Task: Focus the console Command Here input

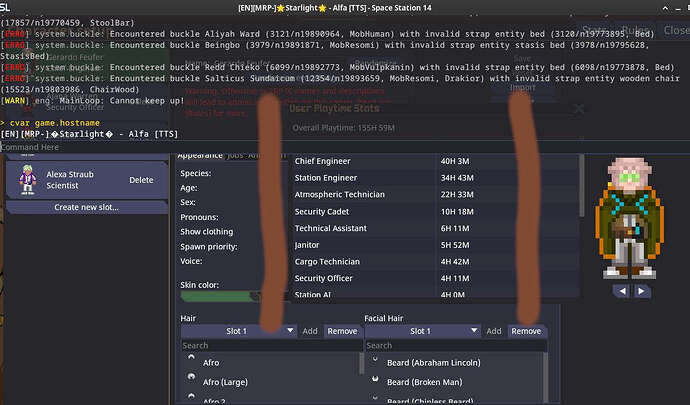Action: (345, 147)
